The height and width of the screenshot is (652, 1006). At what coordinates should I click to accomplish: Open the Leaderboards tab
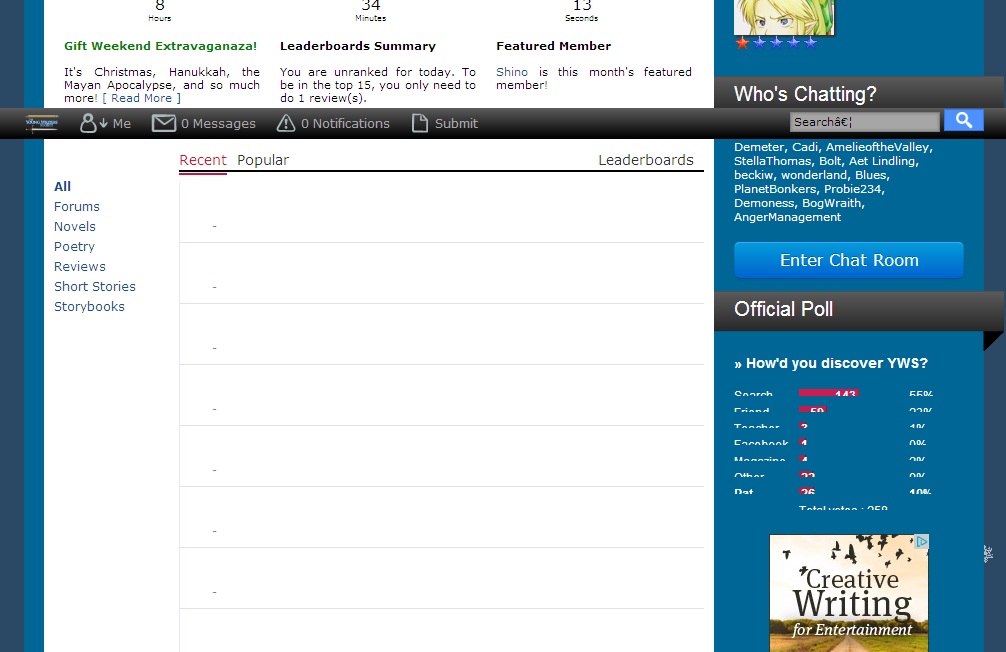tap(645, 160)
